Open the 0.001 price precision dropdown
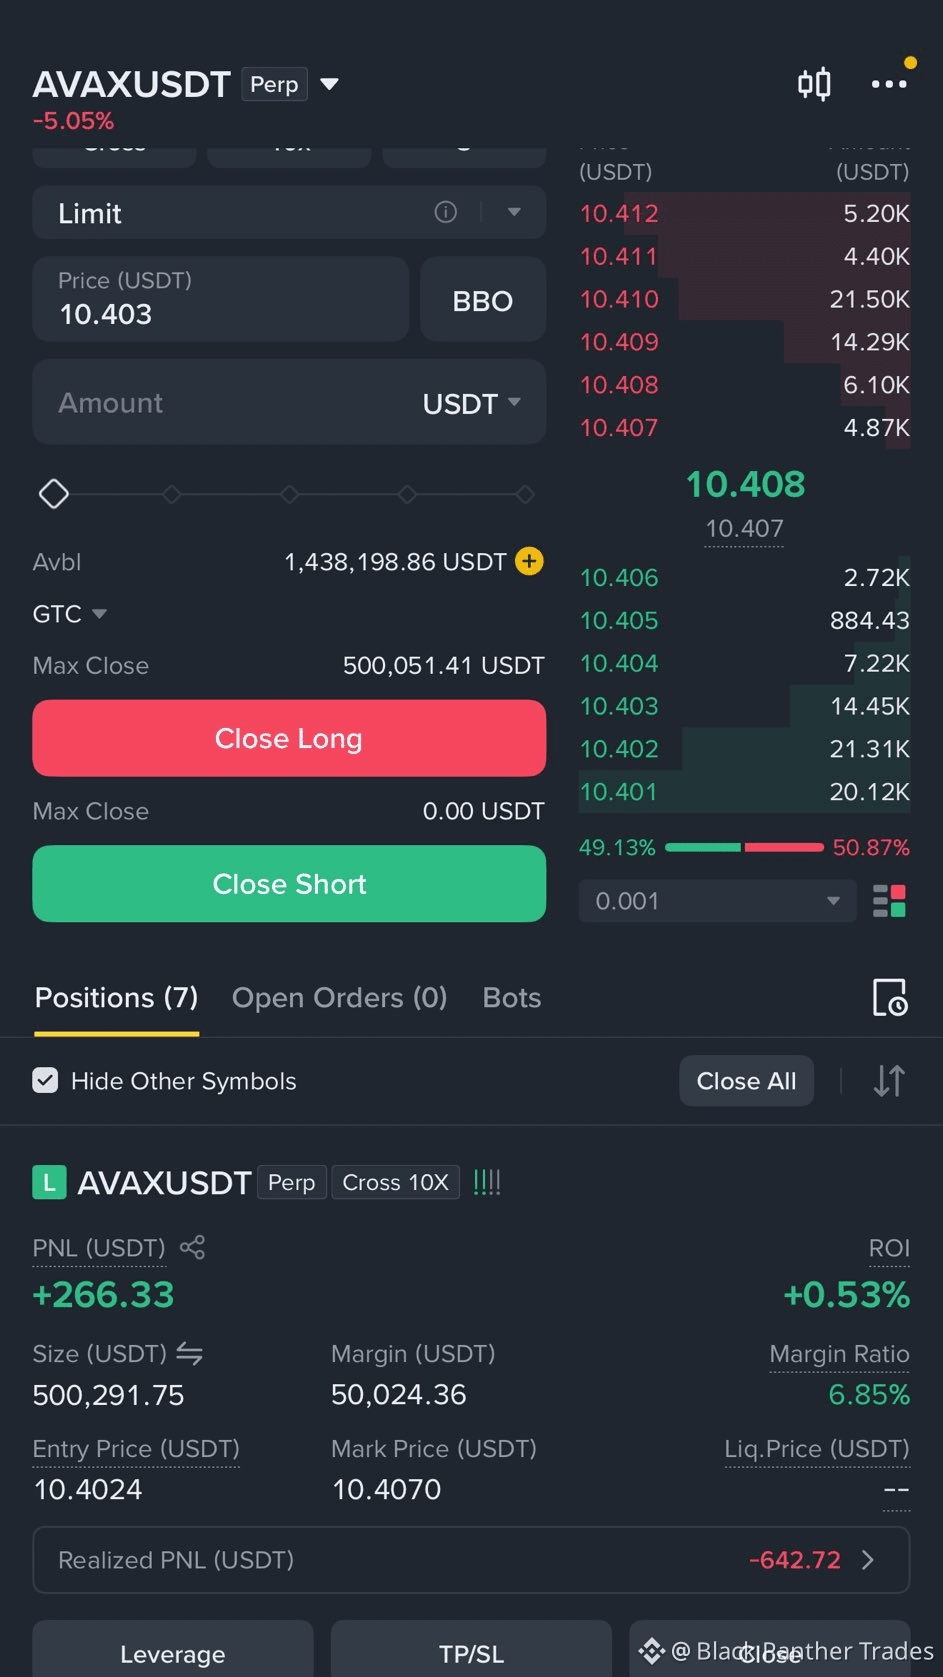This screenshot has height=1677, width=943. [x=717, y=901]
